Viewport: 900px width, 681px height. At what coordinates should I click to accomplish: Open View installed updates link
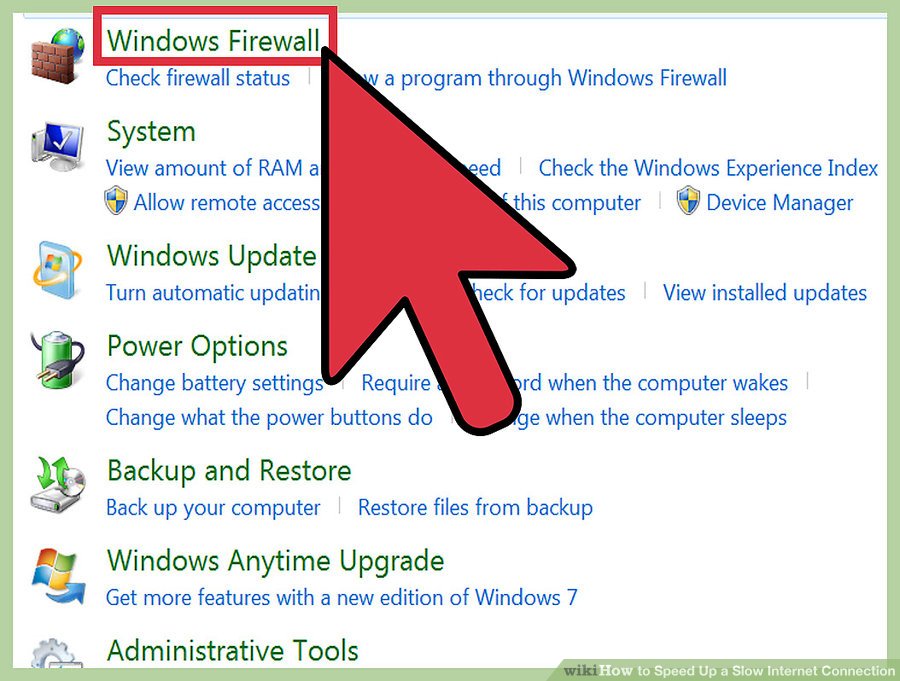[x=765, y=293]
